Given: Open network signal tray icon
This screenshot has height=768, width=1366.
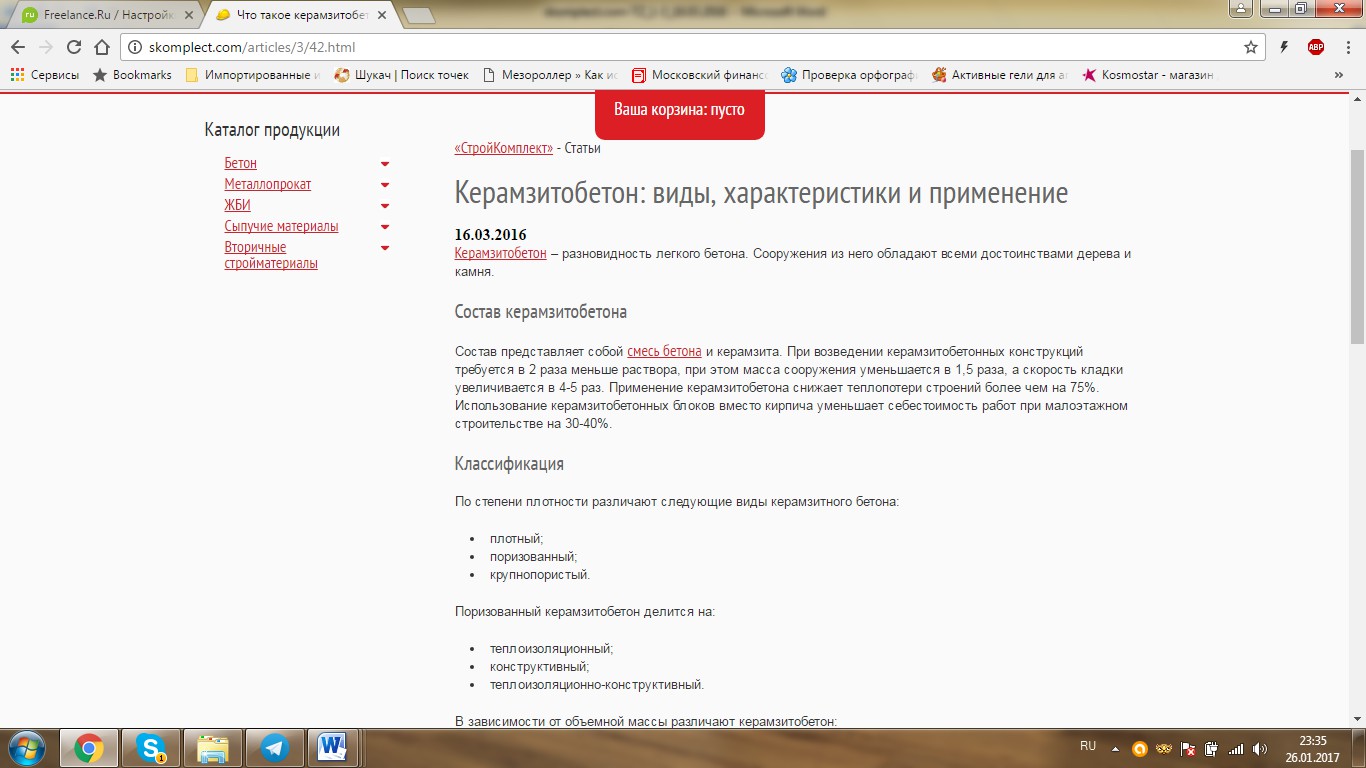Looking at the screenshot, I should point(1236,748).
